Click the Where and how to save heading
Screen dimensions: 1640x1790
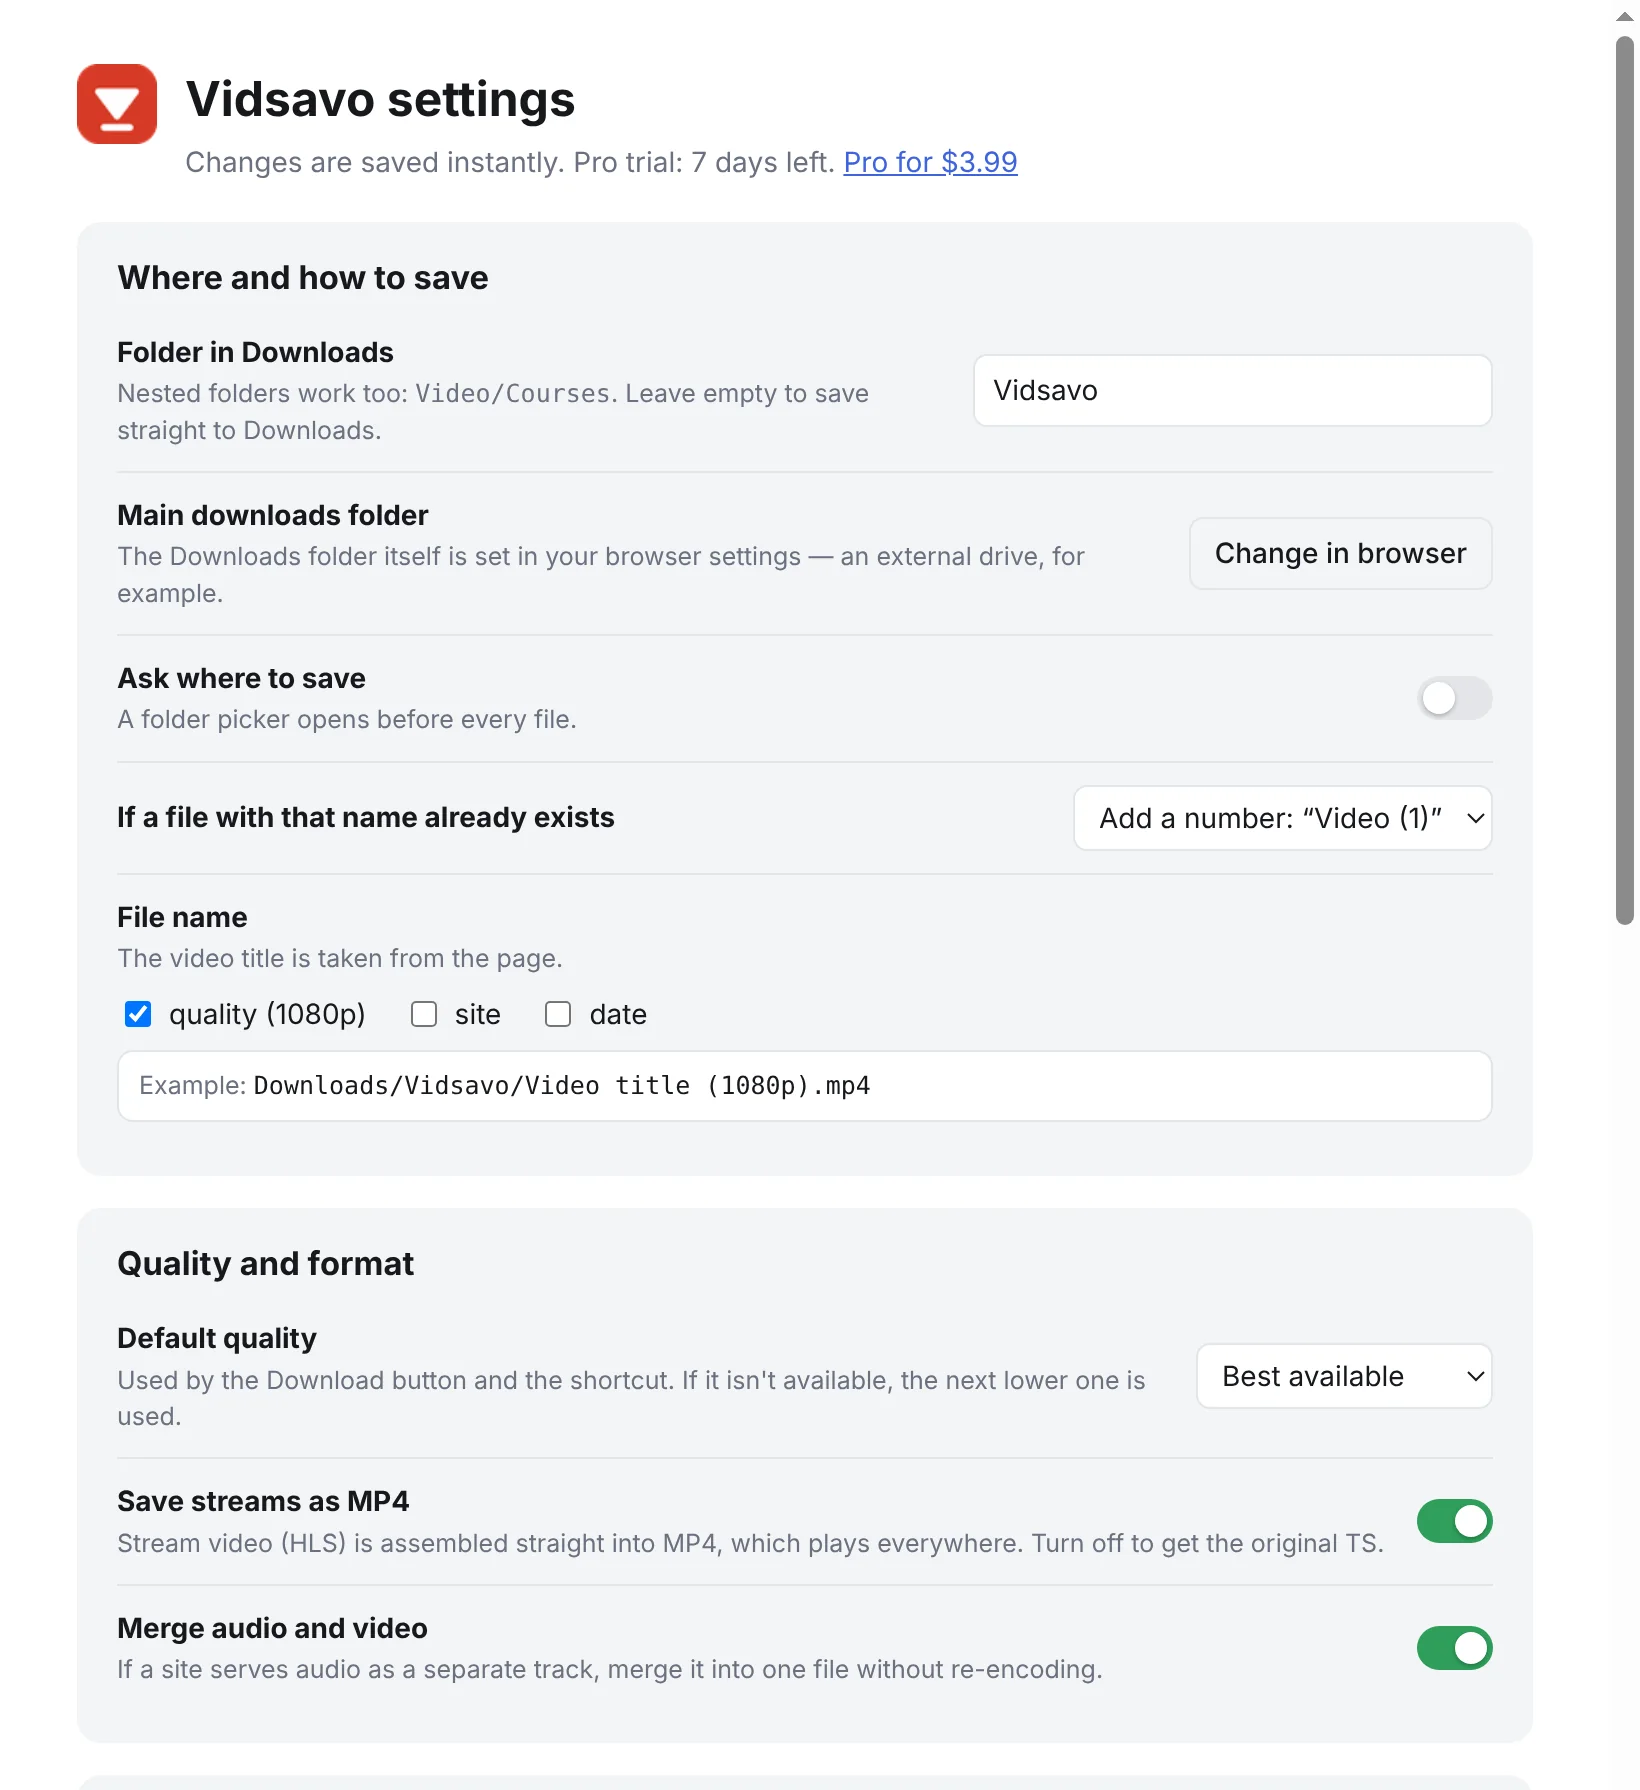coord(303,278)
